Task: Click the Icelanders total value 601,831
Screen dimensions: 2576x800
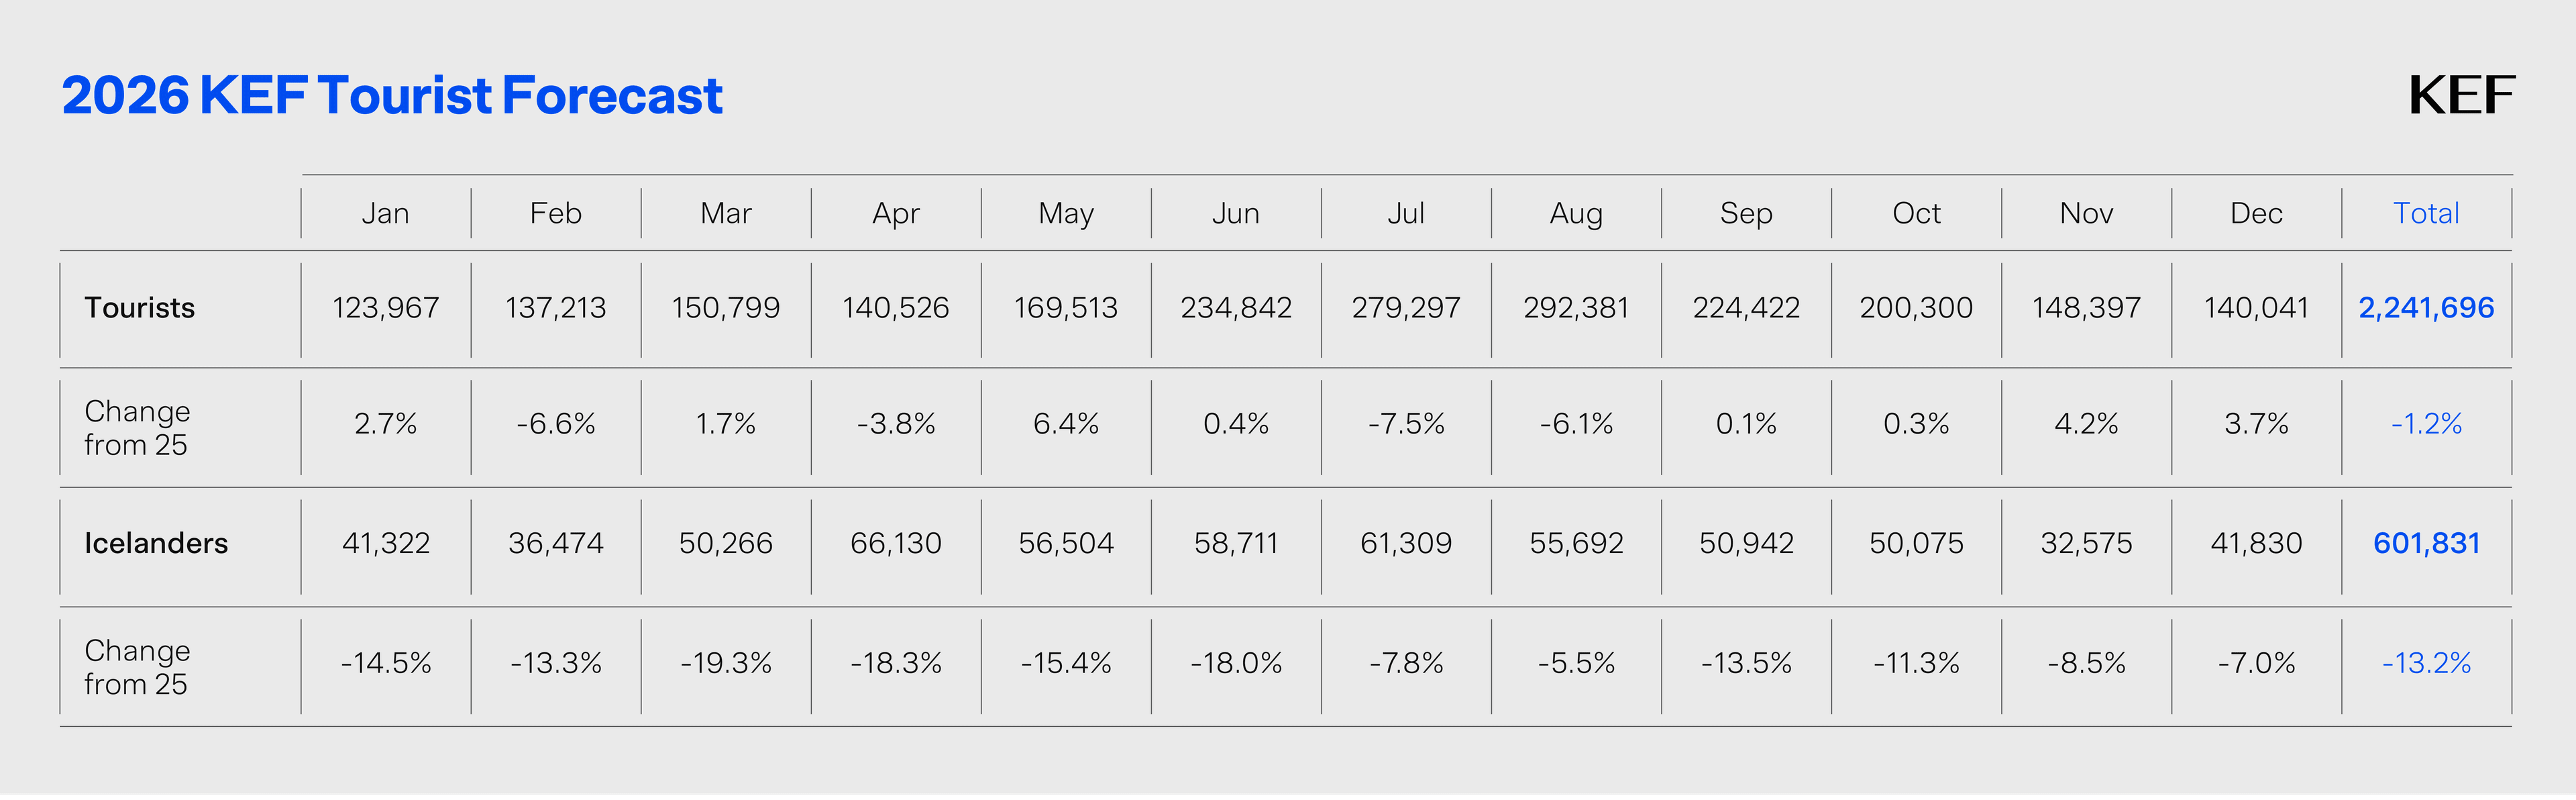Action: click(x=2425, y=543)
